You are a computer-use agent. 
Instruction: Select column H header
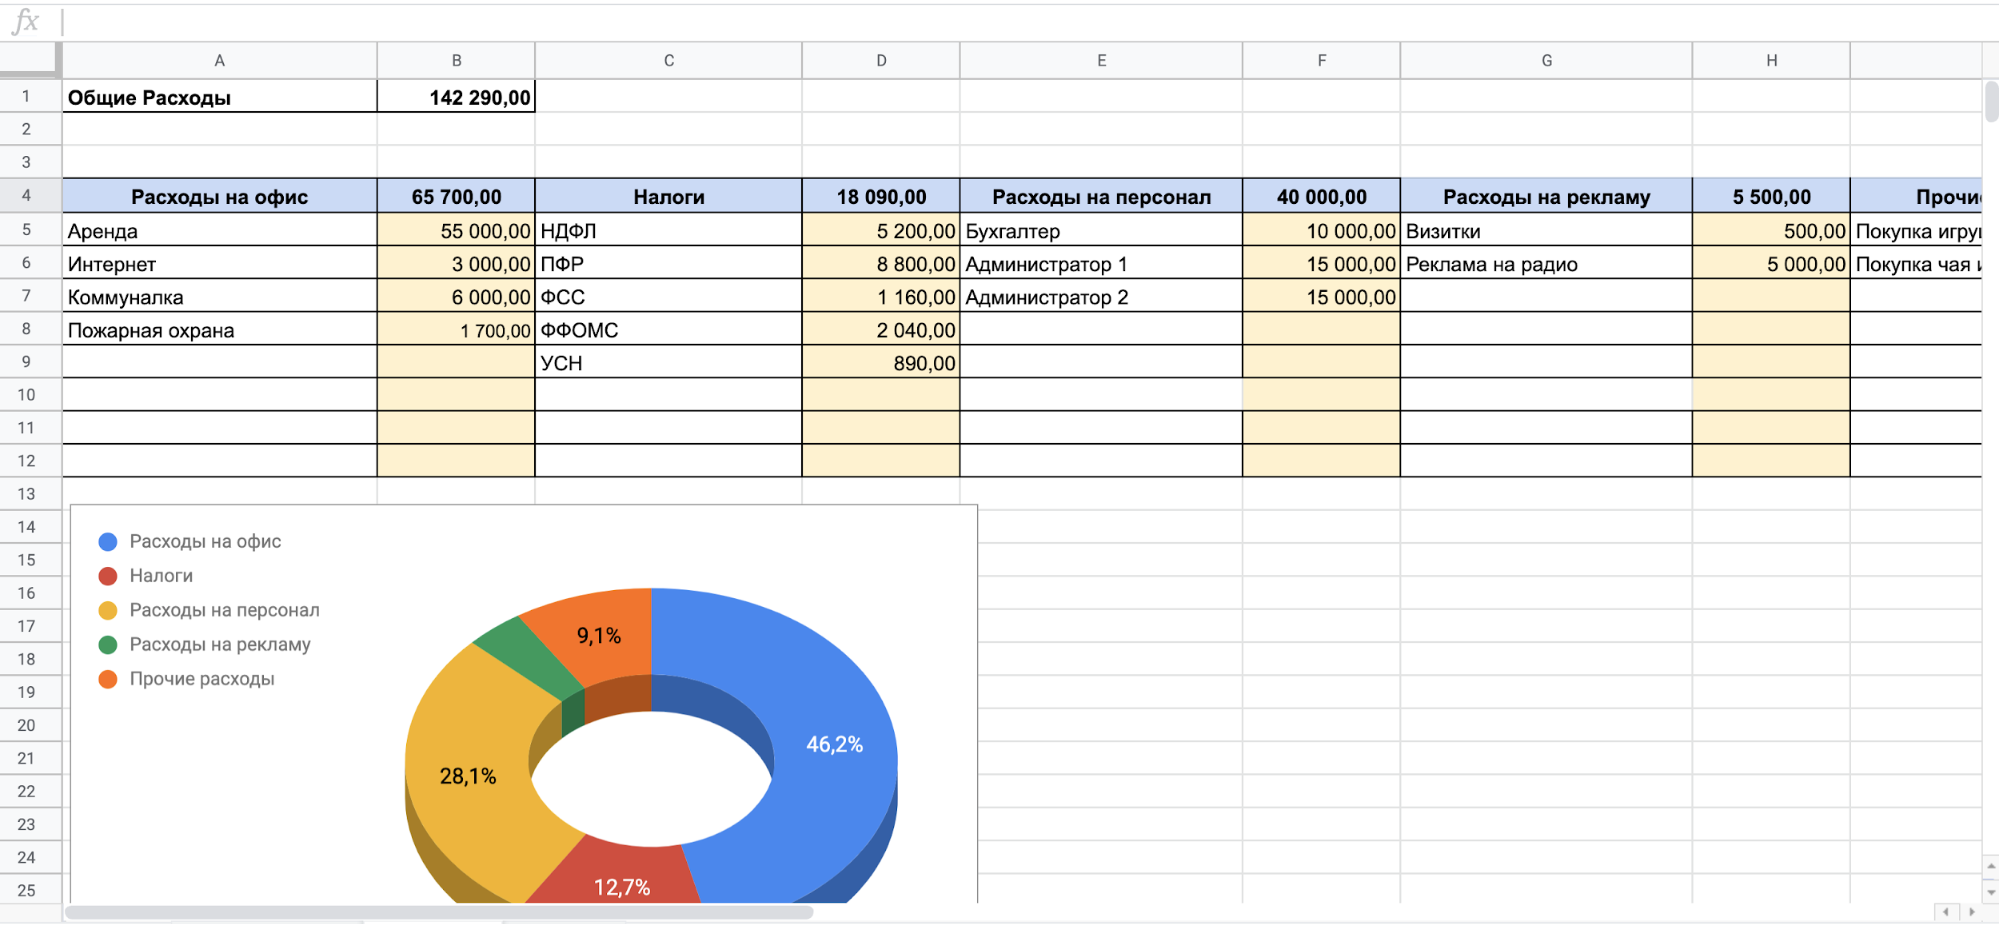pos(1771,61)
